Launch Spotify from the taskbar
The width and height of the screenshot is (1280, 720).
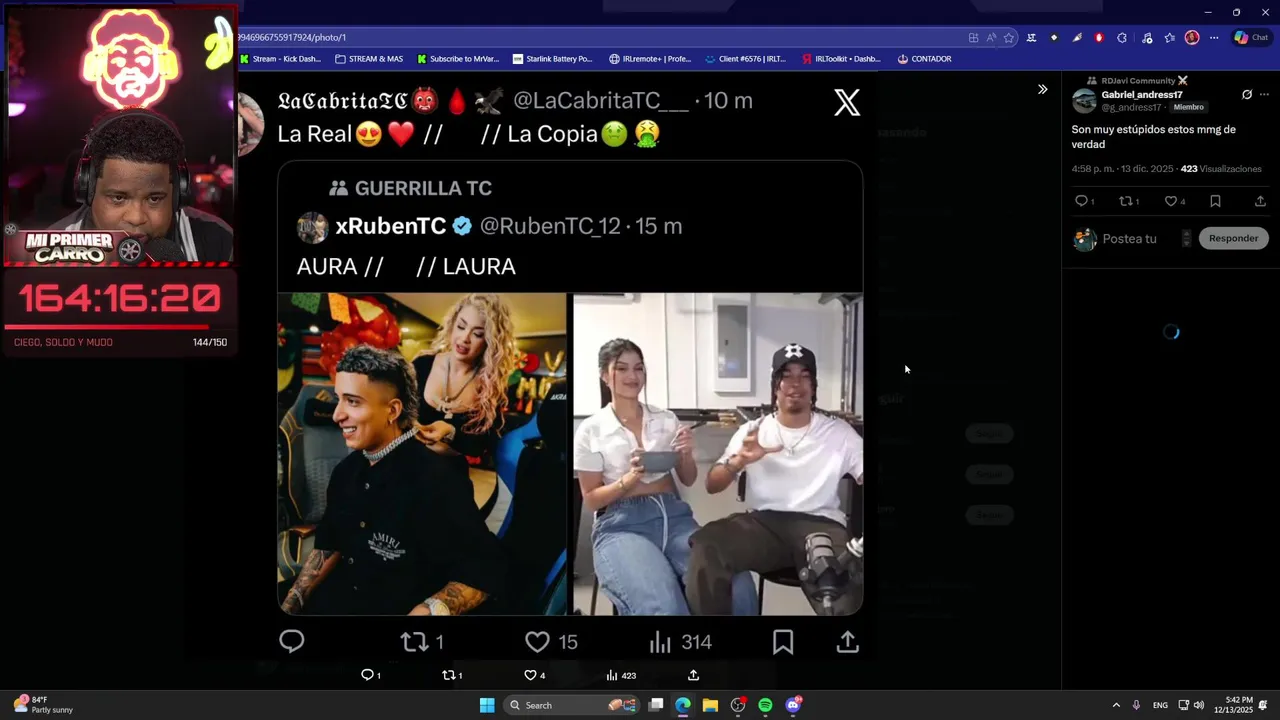click(765, 705)
